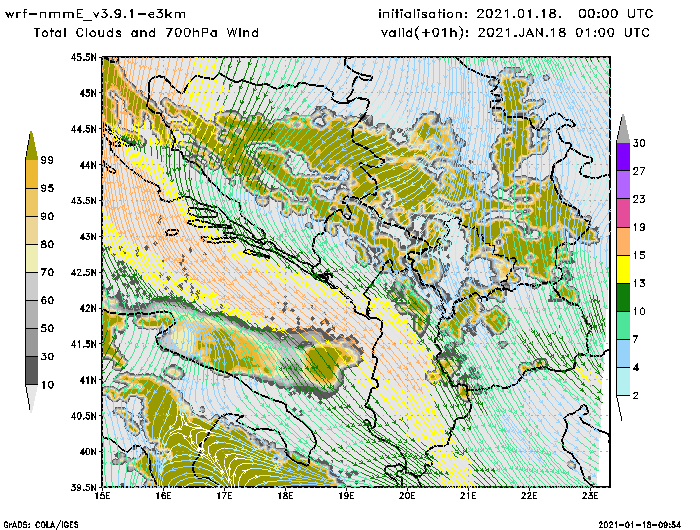Screen dimensions: 700x530
Task: Select the 60–70 light gray cloud swatch
Action: (32, 286)
